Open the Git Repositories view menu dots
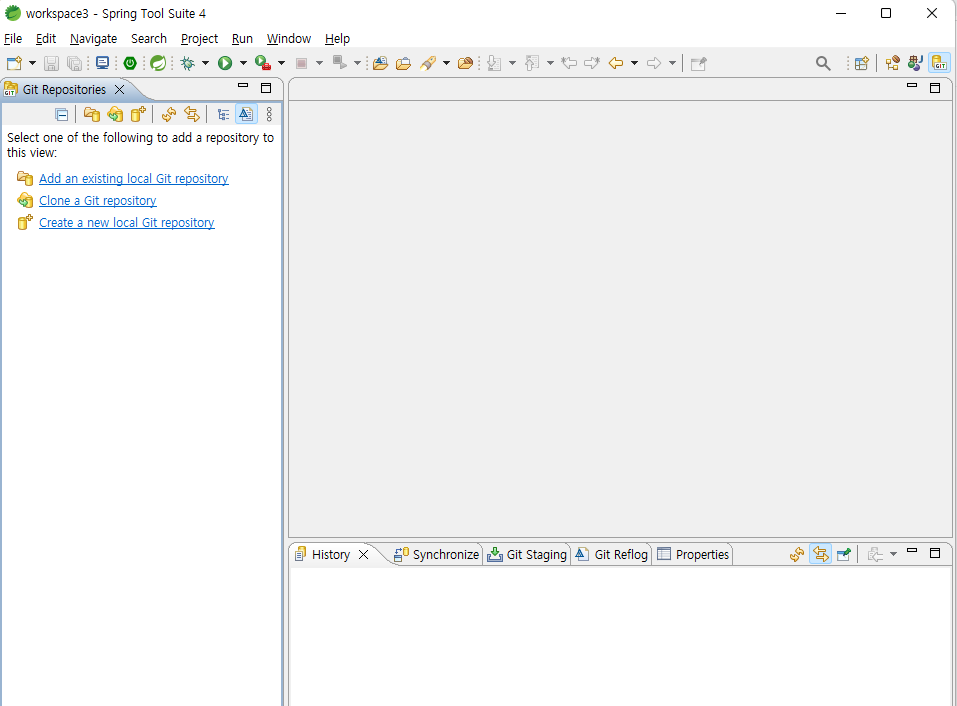 coord(269,114)
